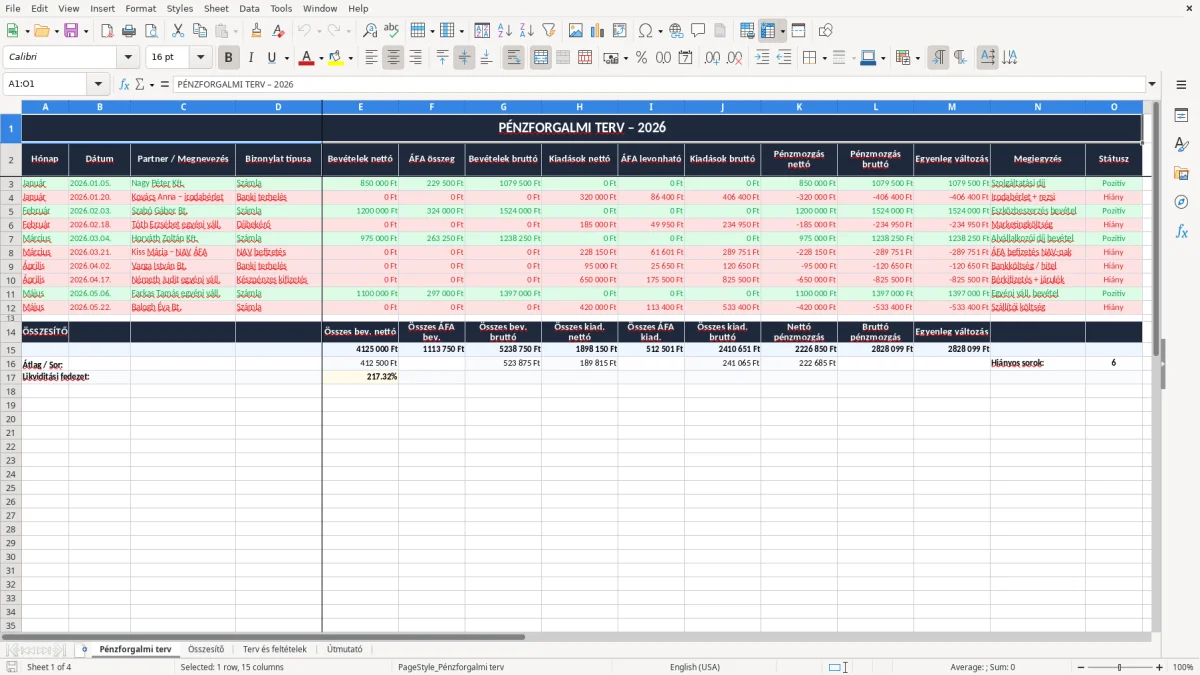Image resolution: width=1200 pixels, height=675 pixels.
Task: Expand the Borders dropdown arrow
Action: click(x=827, y=58)
